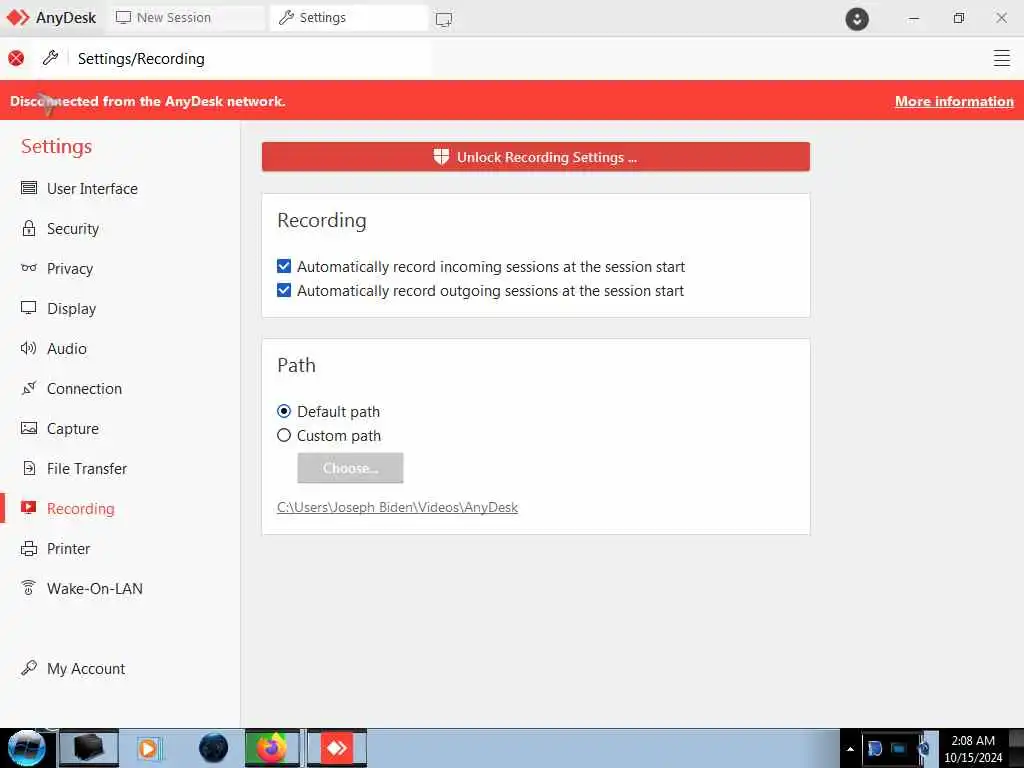Screen dimensions: 1024x768
Task: Toggle automatically record incoming sessions checkbox
Action: (283, 266)
